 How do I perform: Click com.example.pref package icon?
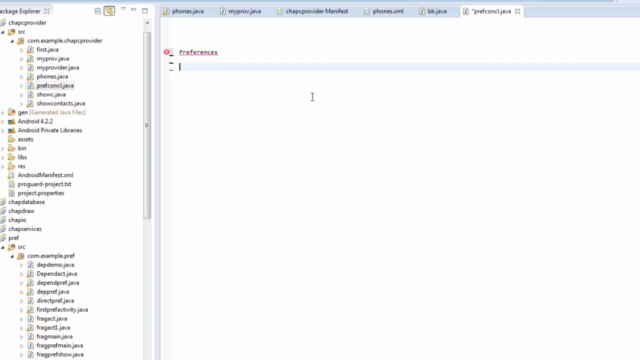coord(21,256)
